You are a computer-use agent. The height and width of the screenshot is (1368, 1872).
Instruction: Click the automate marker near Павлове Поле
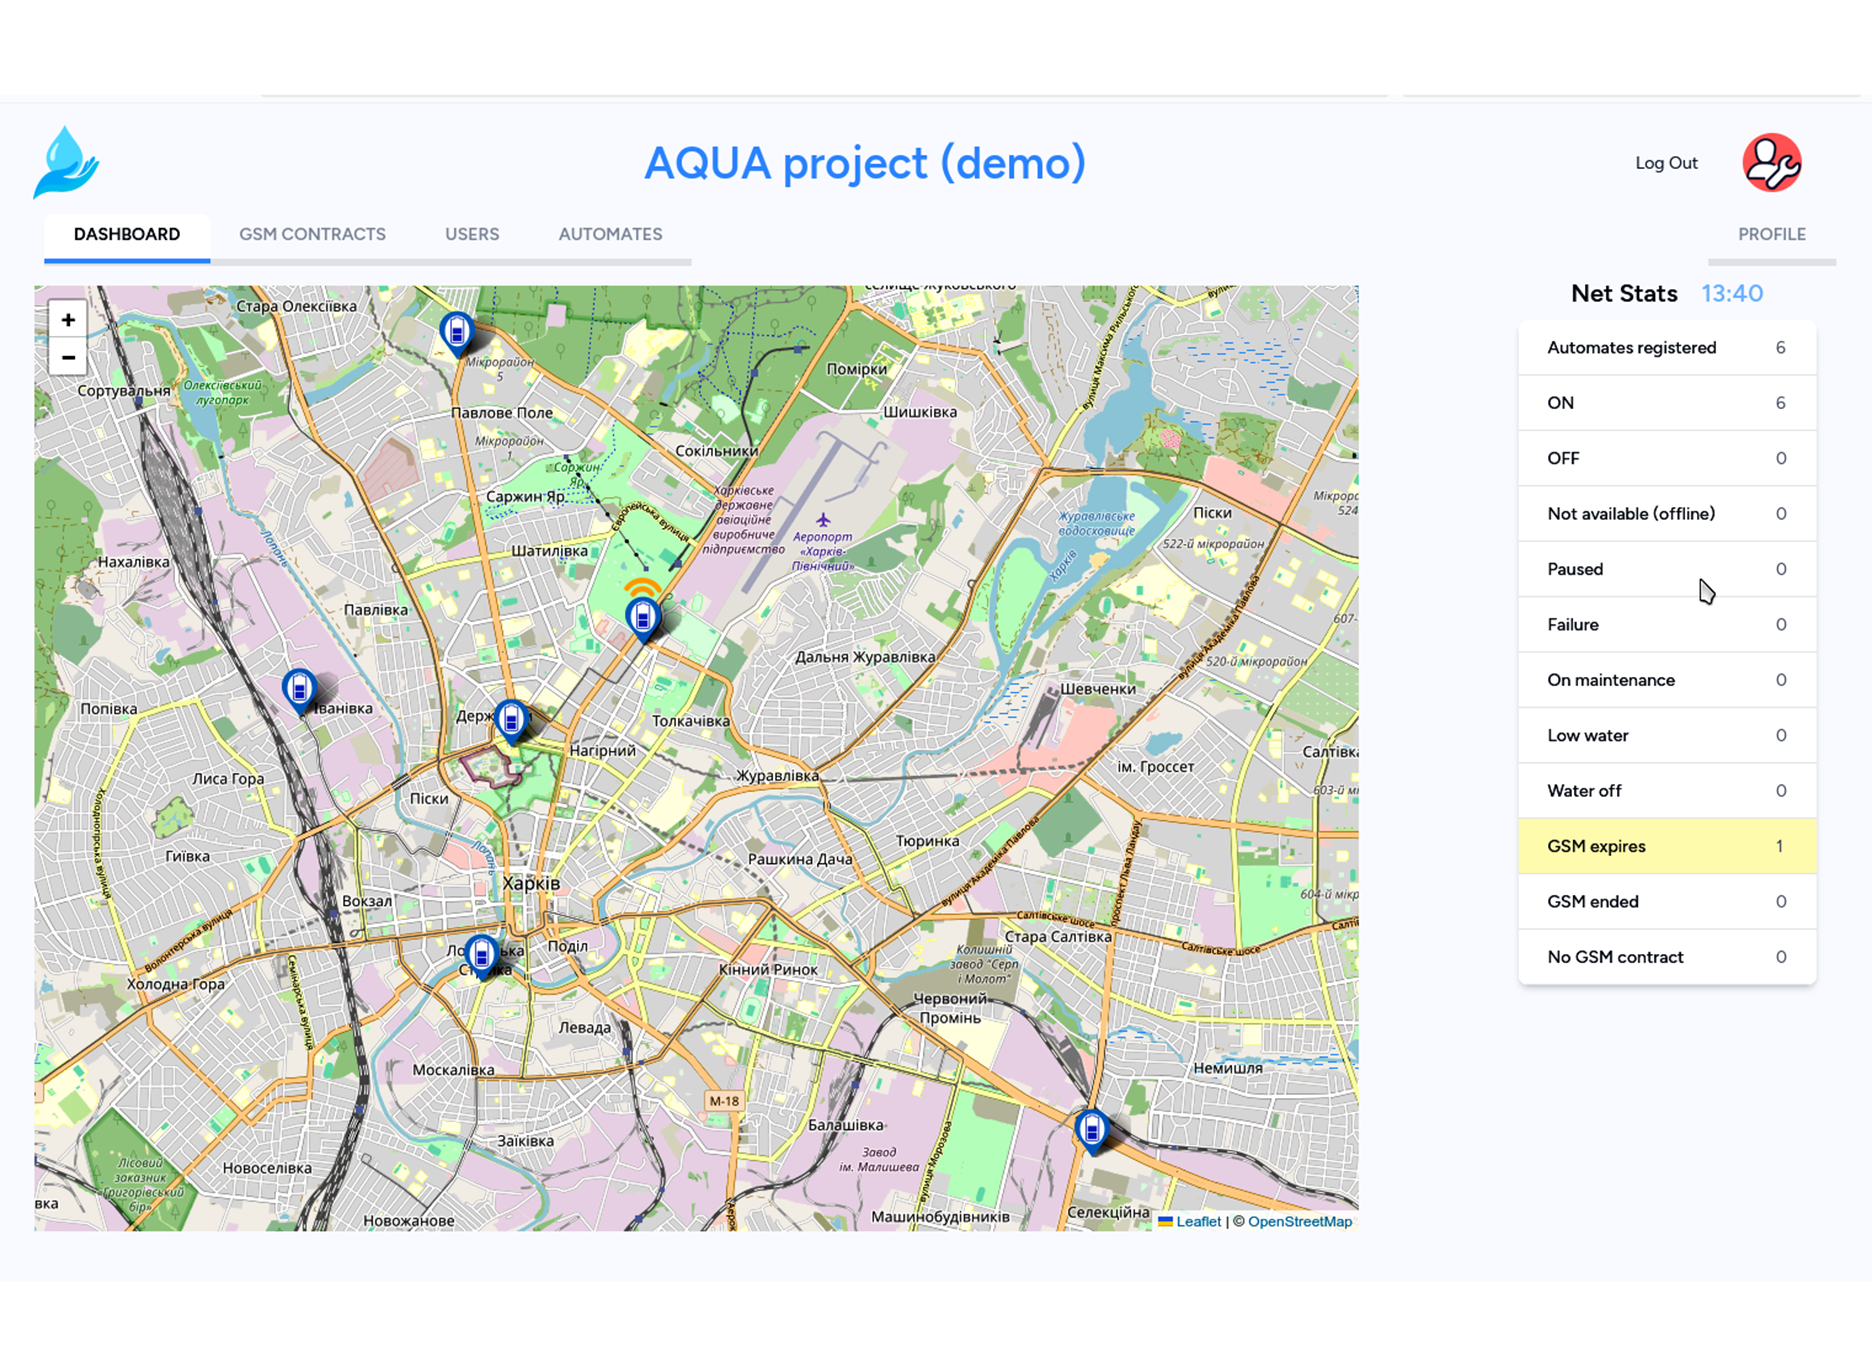click(x=457, y=332)
